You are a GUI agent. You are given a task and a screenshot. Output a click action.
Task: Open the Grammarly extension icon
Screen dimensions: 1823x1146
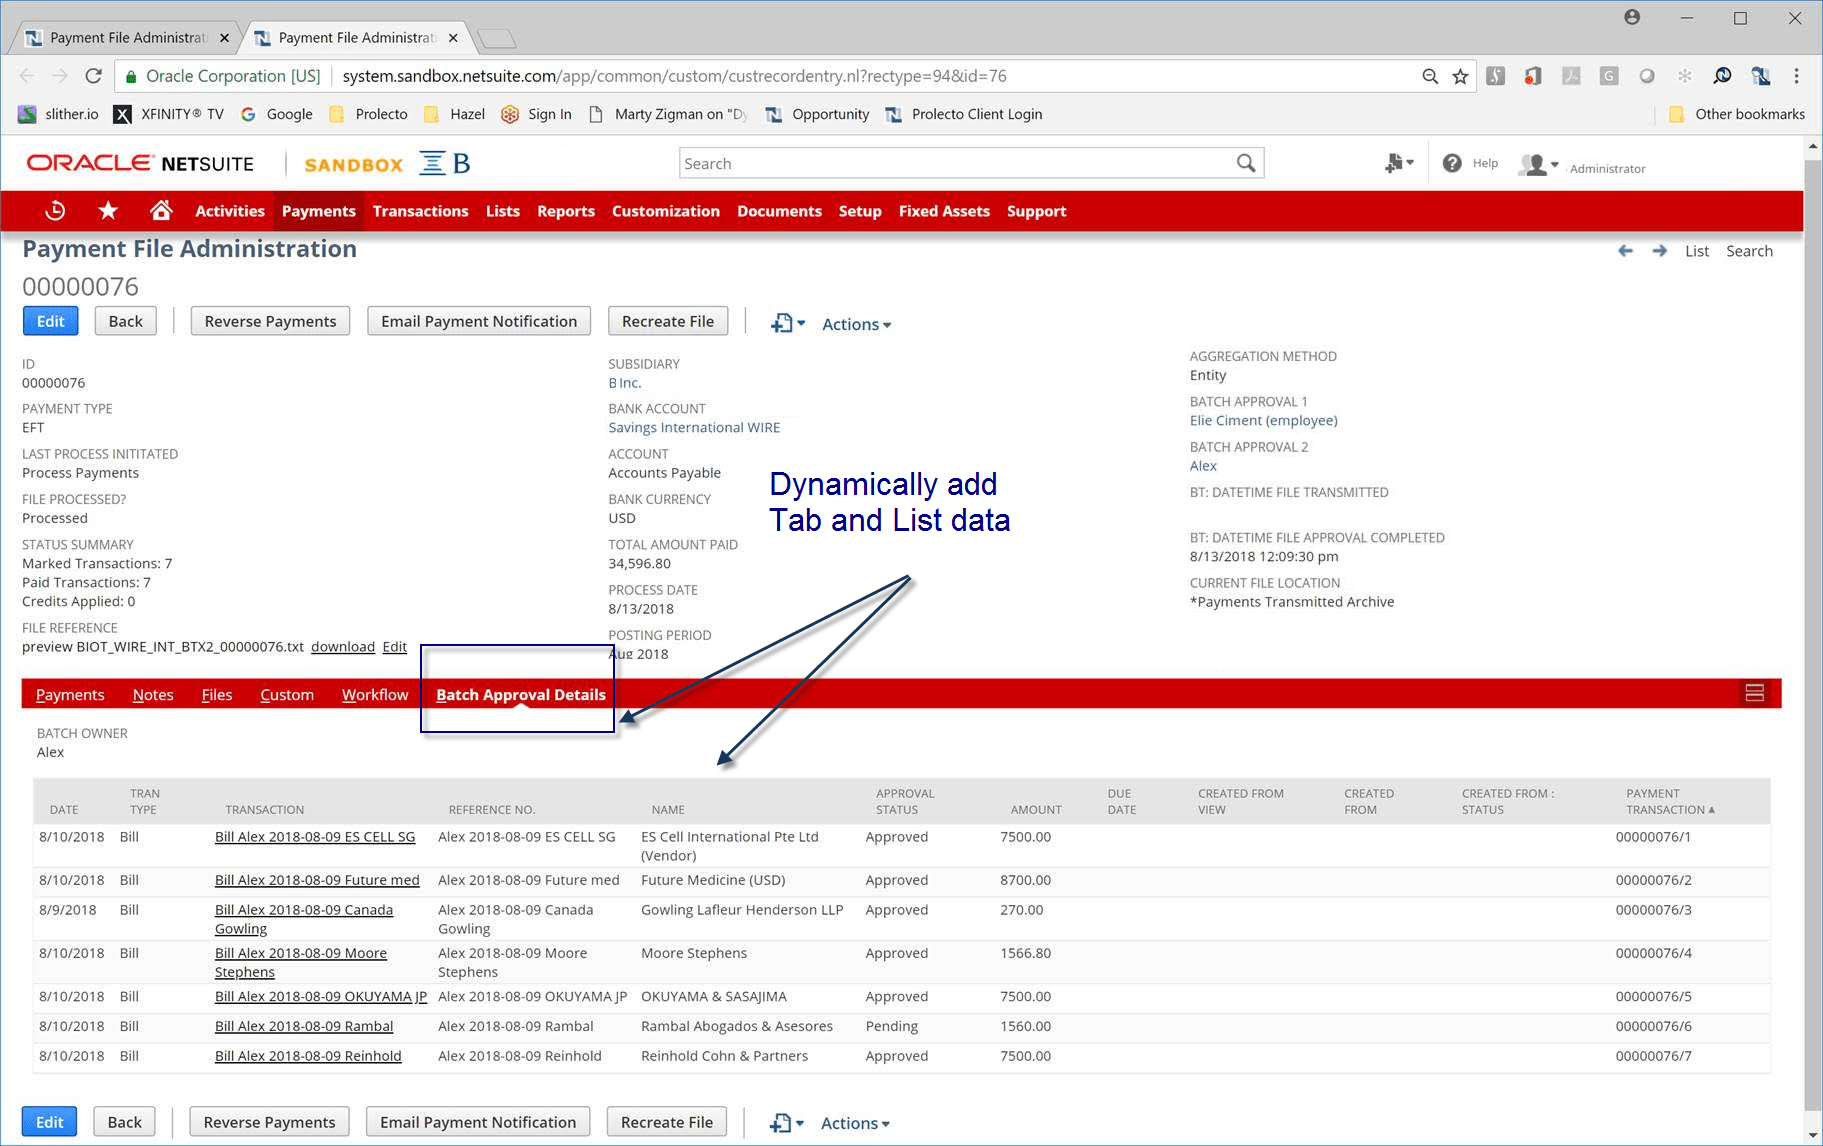(1608, 75)
